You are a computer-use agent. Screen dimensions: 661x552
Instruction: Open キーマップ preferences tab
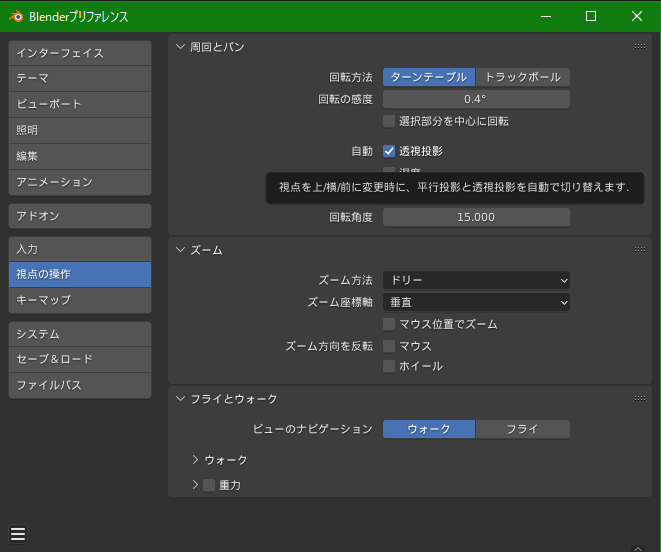[80, 300]
